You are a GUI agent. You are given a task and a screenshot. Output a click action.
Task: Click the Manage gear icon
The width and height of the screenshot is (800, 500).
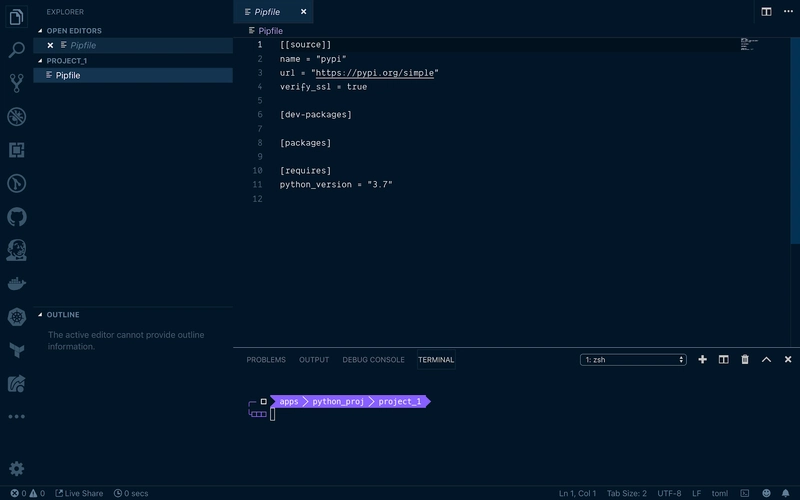click(x=16, y=468)
